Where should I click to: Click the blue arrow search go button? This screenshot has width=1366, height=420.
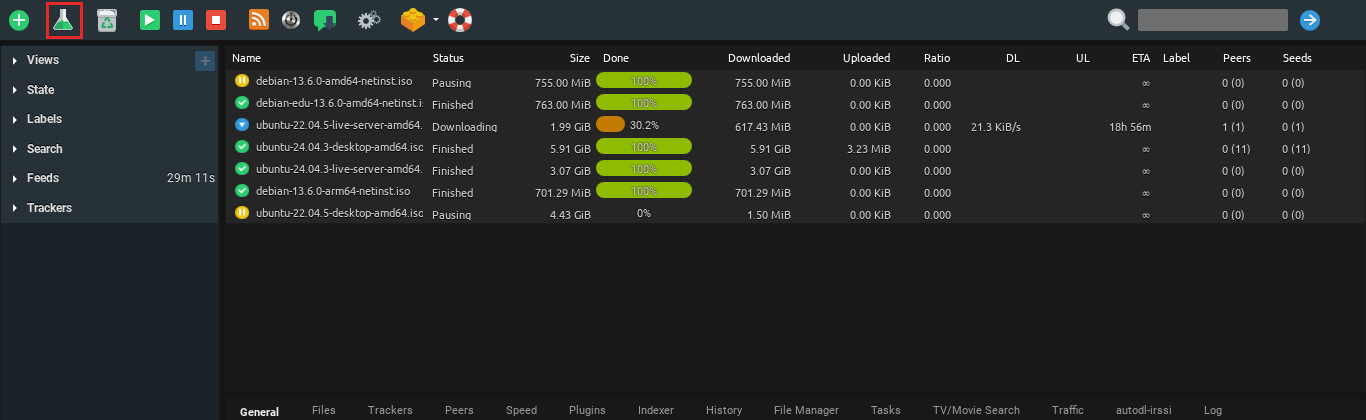click(x=1309, y=20)
